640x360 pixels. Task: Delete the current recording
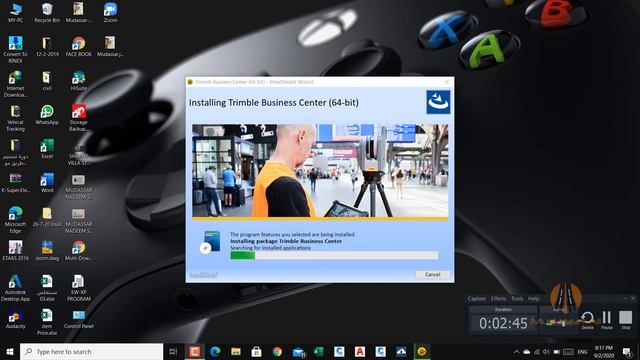588,320
